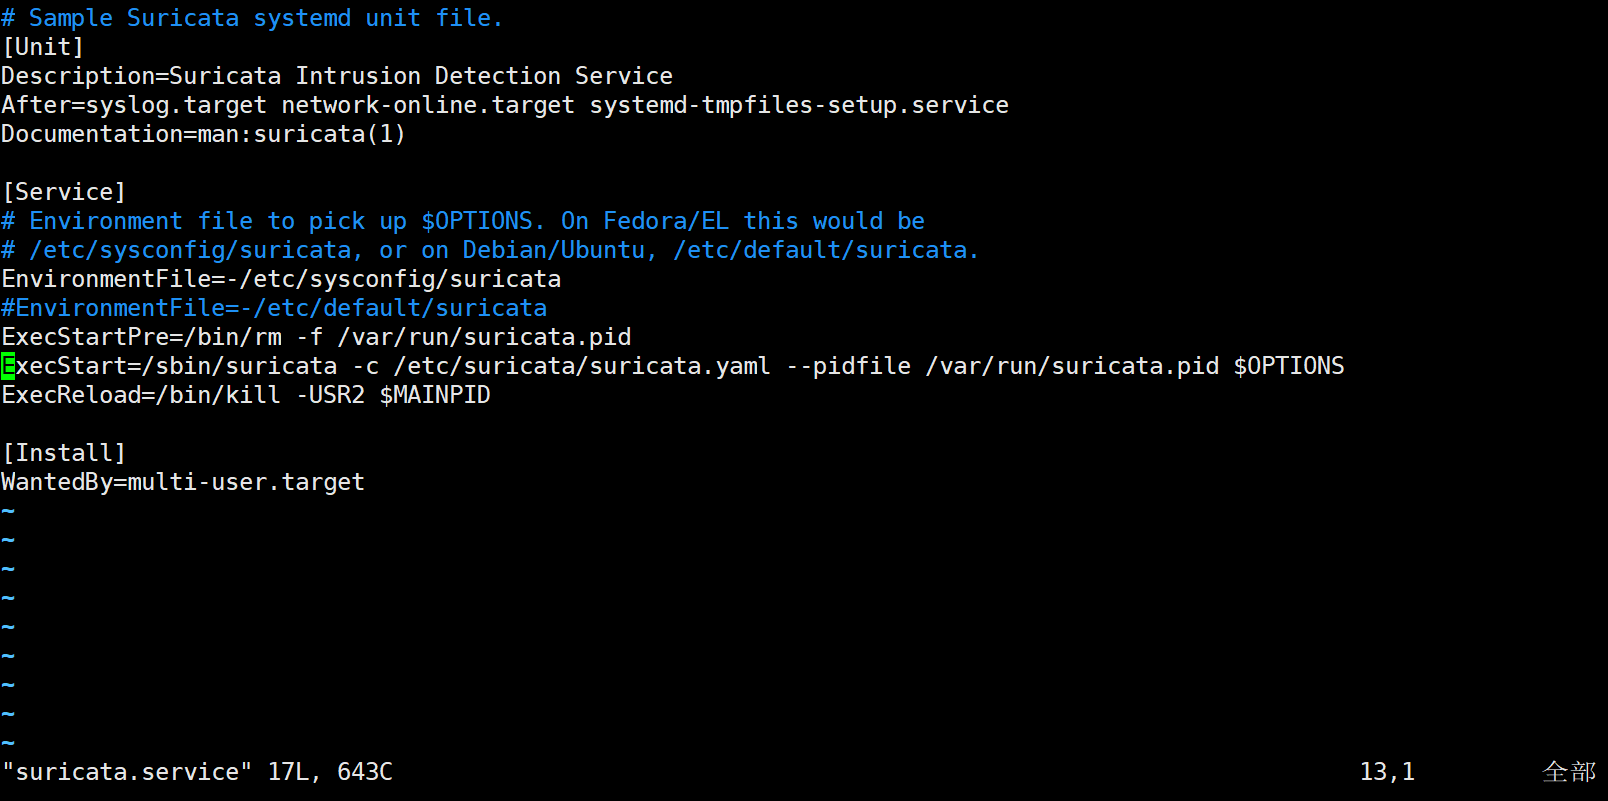Click systemd-tmpfiles-setup.service in the After line
This screenshot has height=801, width=1608.
798,105
